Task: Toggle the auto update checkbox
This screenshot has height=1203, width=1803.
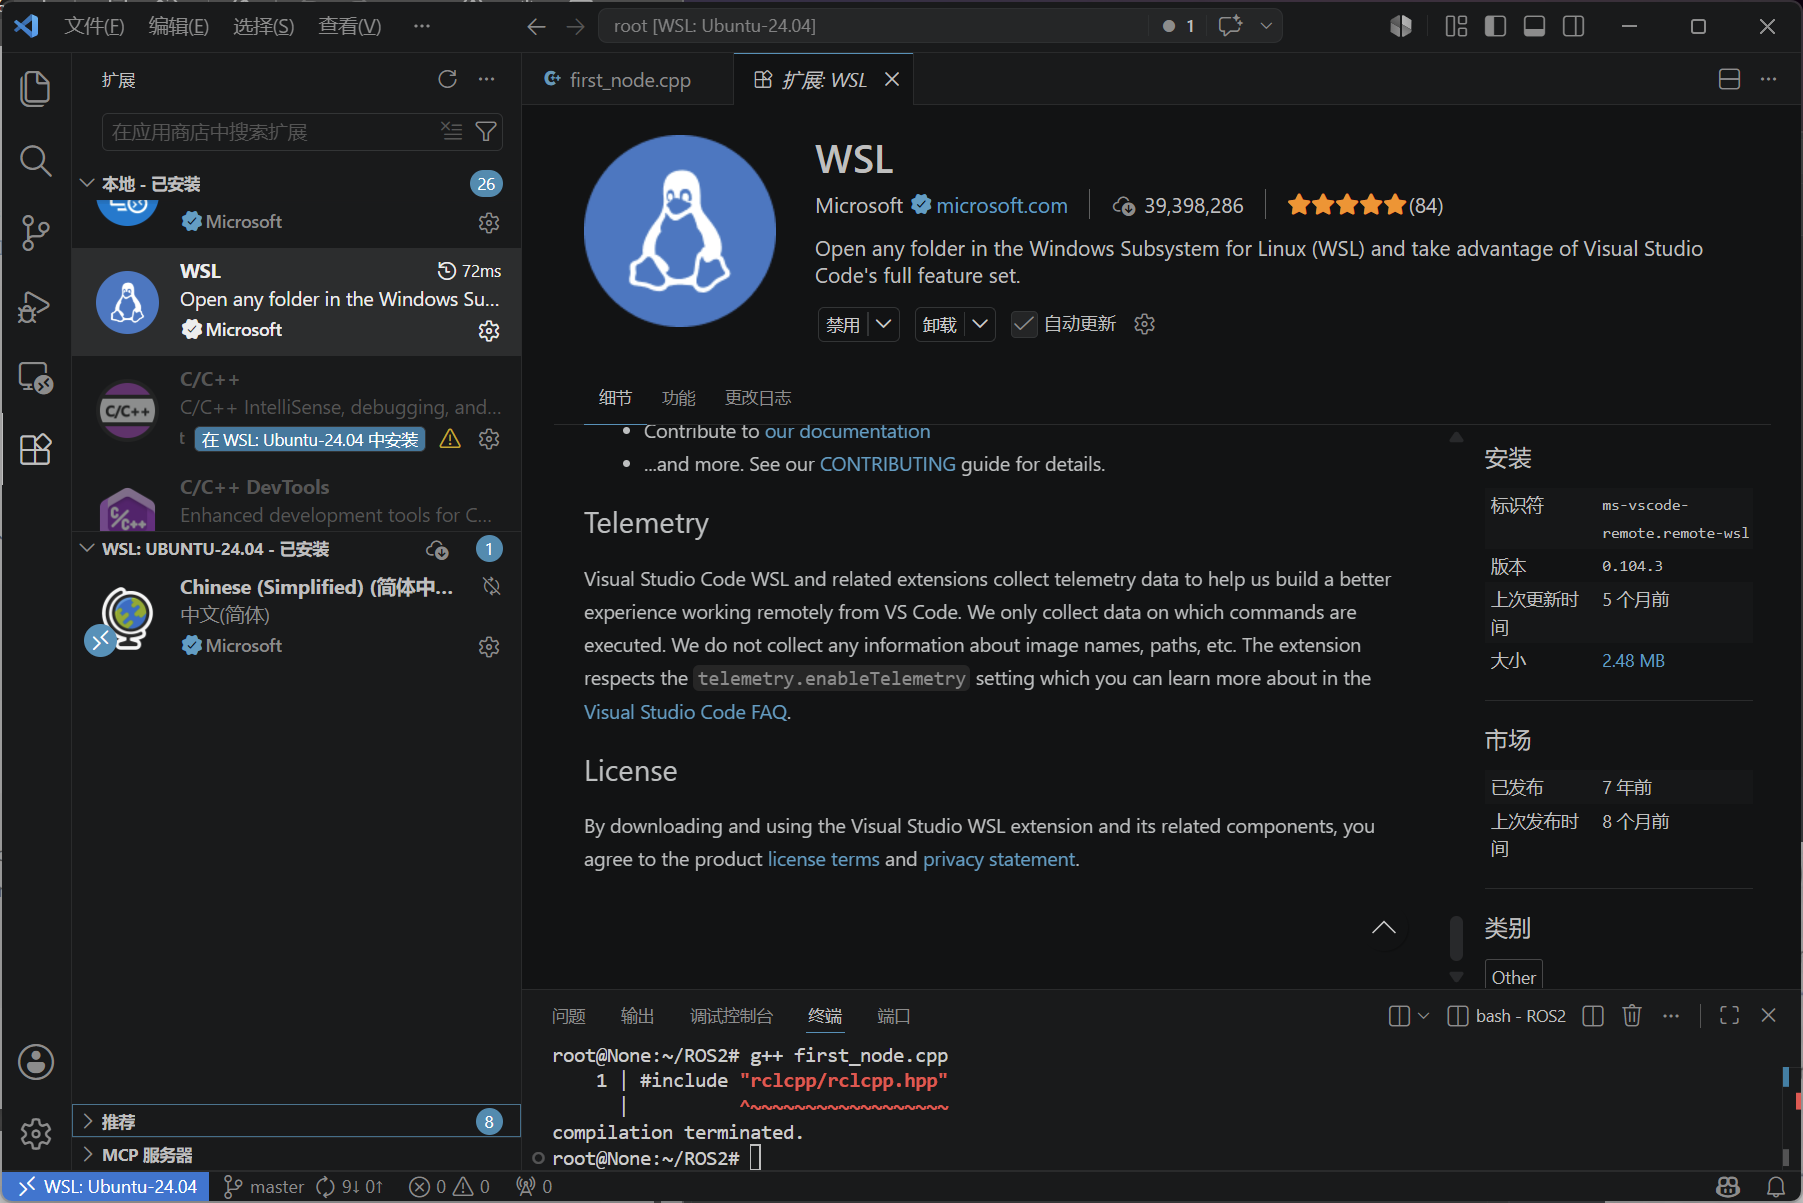Action: click(1024, 324)
